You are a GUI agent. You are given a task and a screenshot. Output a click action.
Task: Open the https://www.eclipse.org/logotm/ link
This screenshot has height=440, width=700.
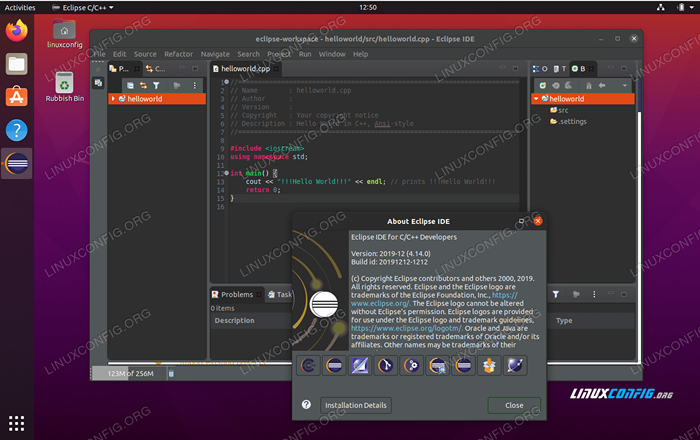(406, 328)
